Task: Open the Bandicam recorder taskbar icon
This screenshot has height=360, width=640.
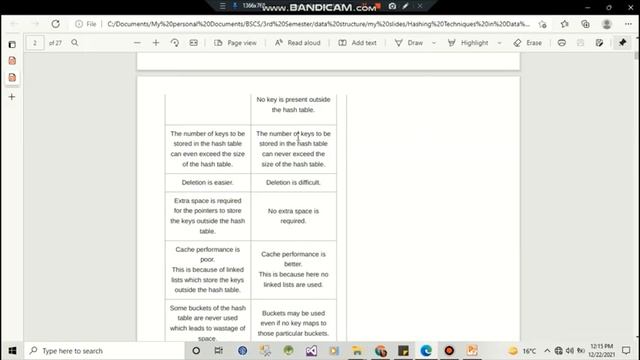Action: 449,351
